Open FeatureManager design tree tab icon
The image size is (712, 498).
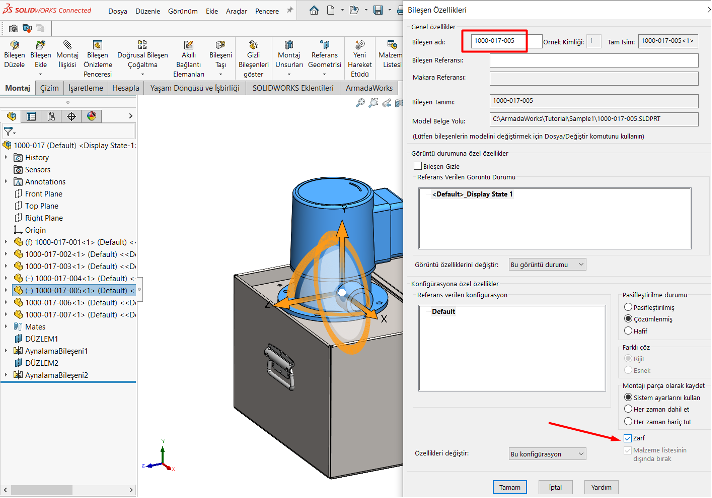tap(11, 117)
